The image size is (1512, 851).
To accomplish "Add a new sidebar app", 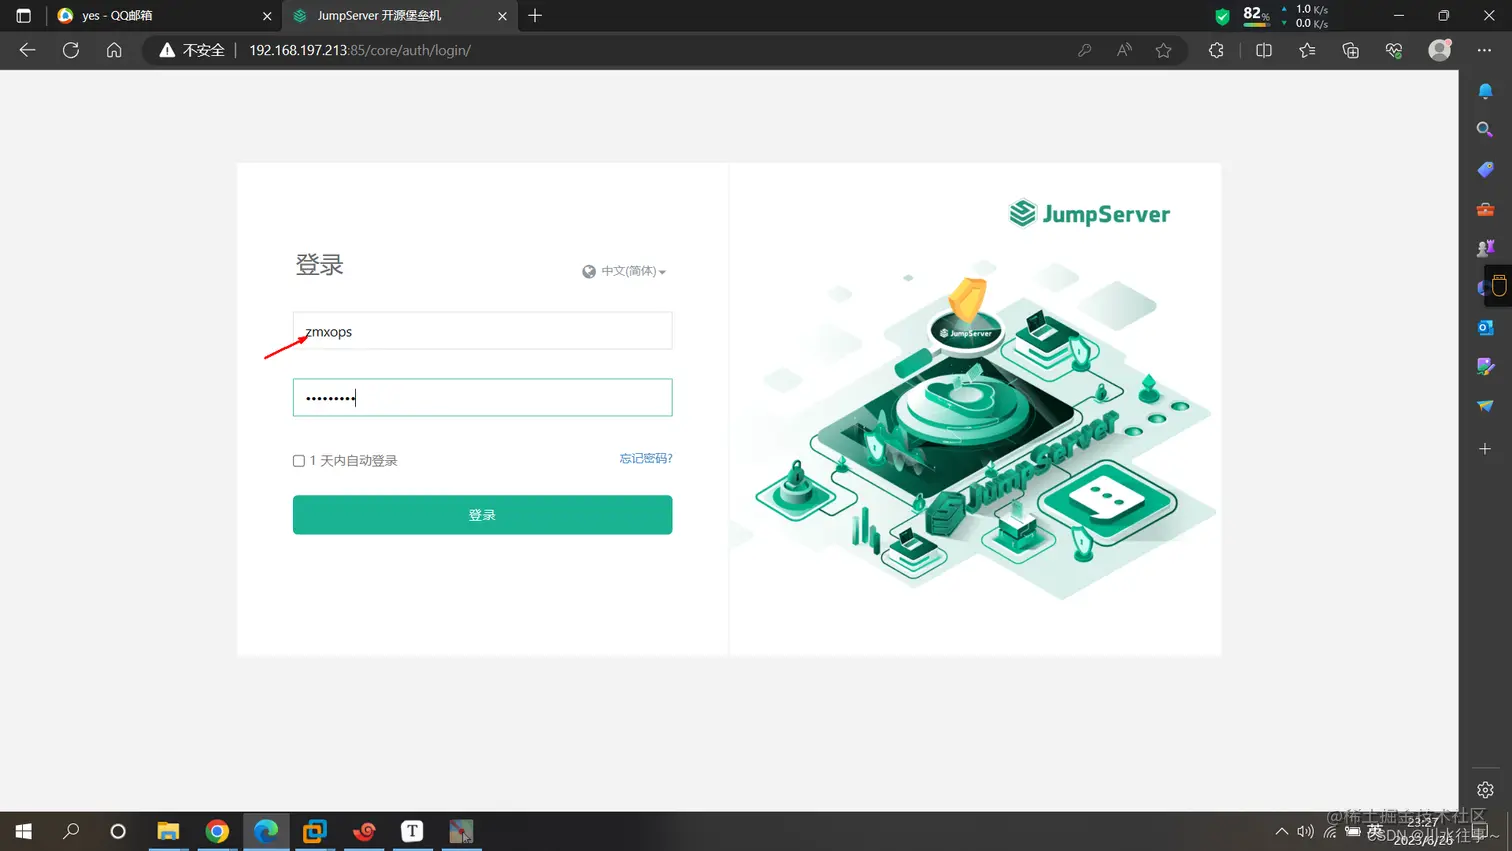I will 1485,449.
